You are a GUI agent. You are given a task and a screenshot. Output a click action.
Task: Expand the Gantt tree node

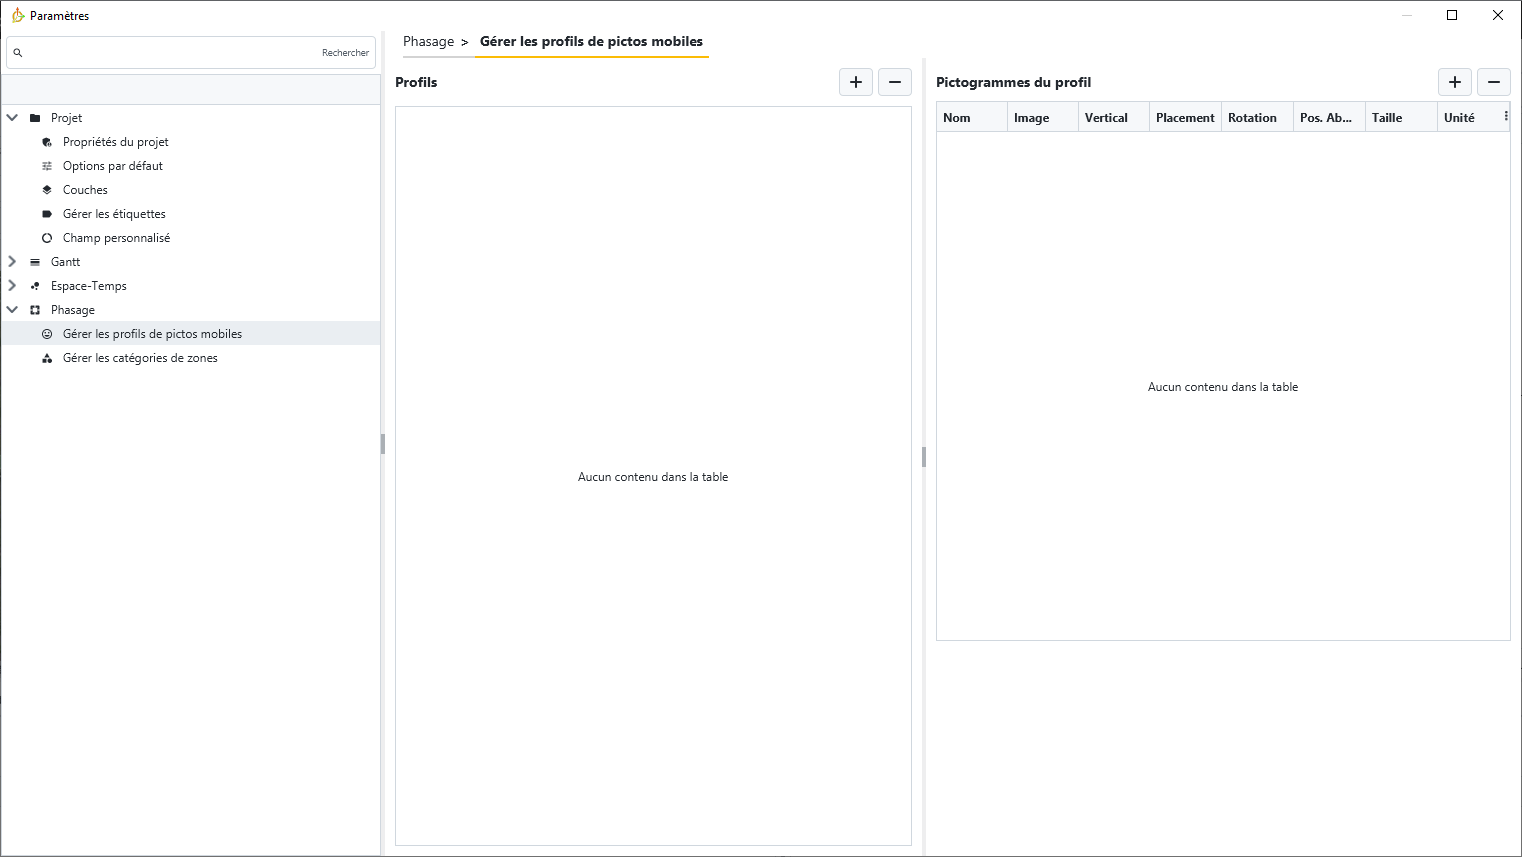click(x=12, y=262)
